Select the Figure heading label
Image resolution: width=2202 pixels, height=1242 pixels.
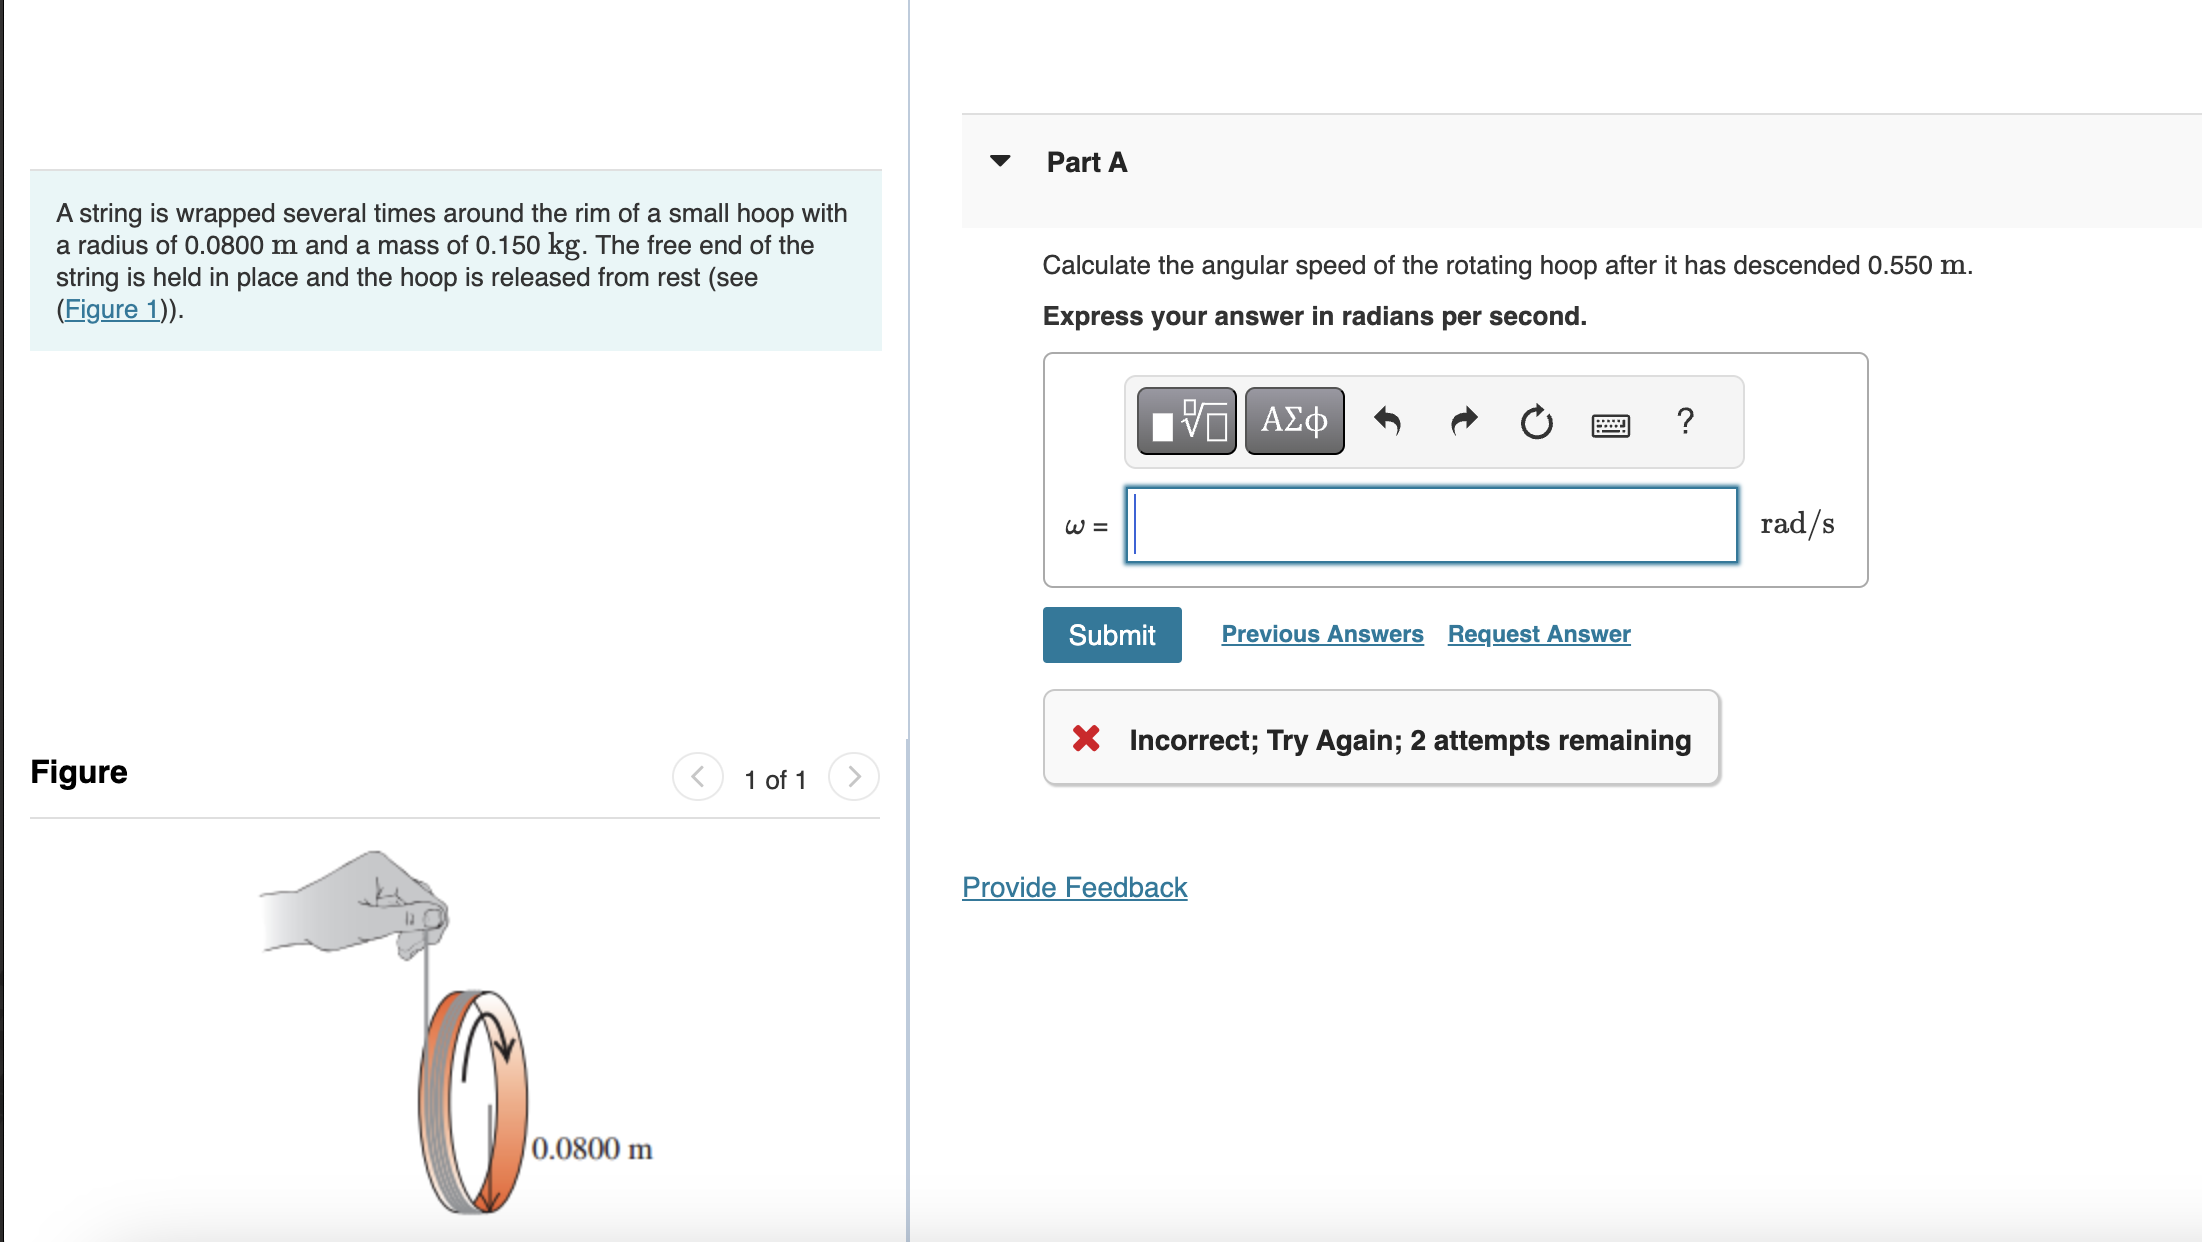(x=78, y=771)
